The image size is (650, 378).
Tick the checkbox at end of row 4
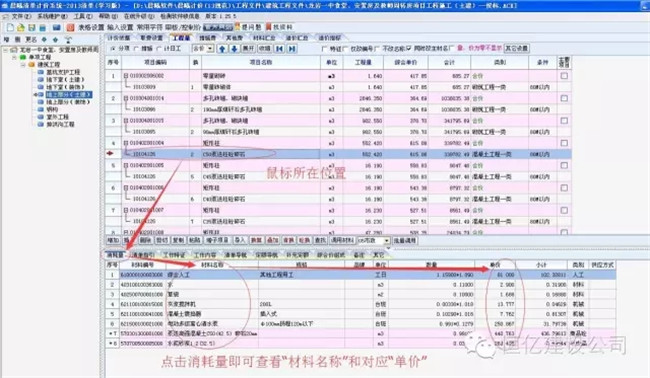coord(564,143)
